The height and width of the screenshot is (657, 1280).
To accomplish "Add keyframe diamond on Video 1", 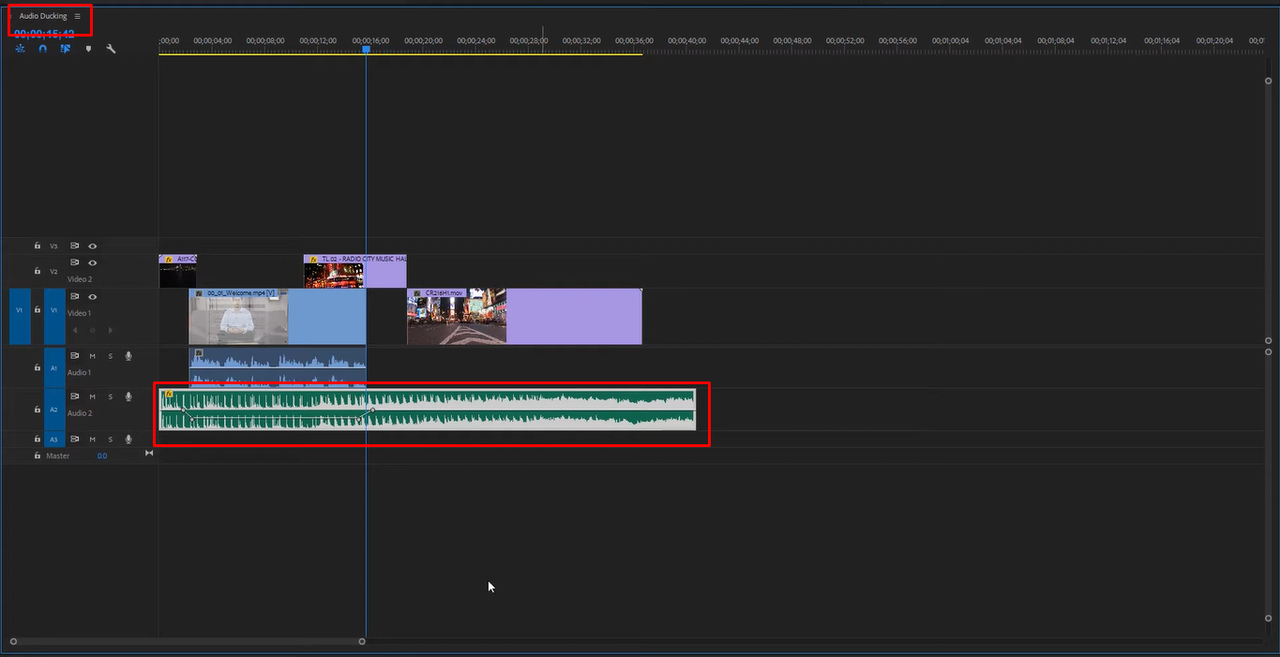I will (91, 329).
